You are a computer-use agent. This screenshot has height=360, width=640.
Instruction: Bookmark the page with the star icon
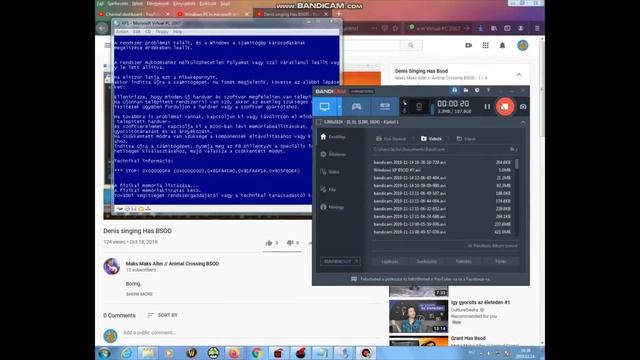click(395, 28)
